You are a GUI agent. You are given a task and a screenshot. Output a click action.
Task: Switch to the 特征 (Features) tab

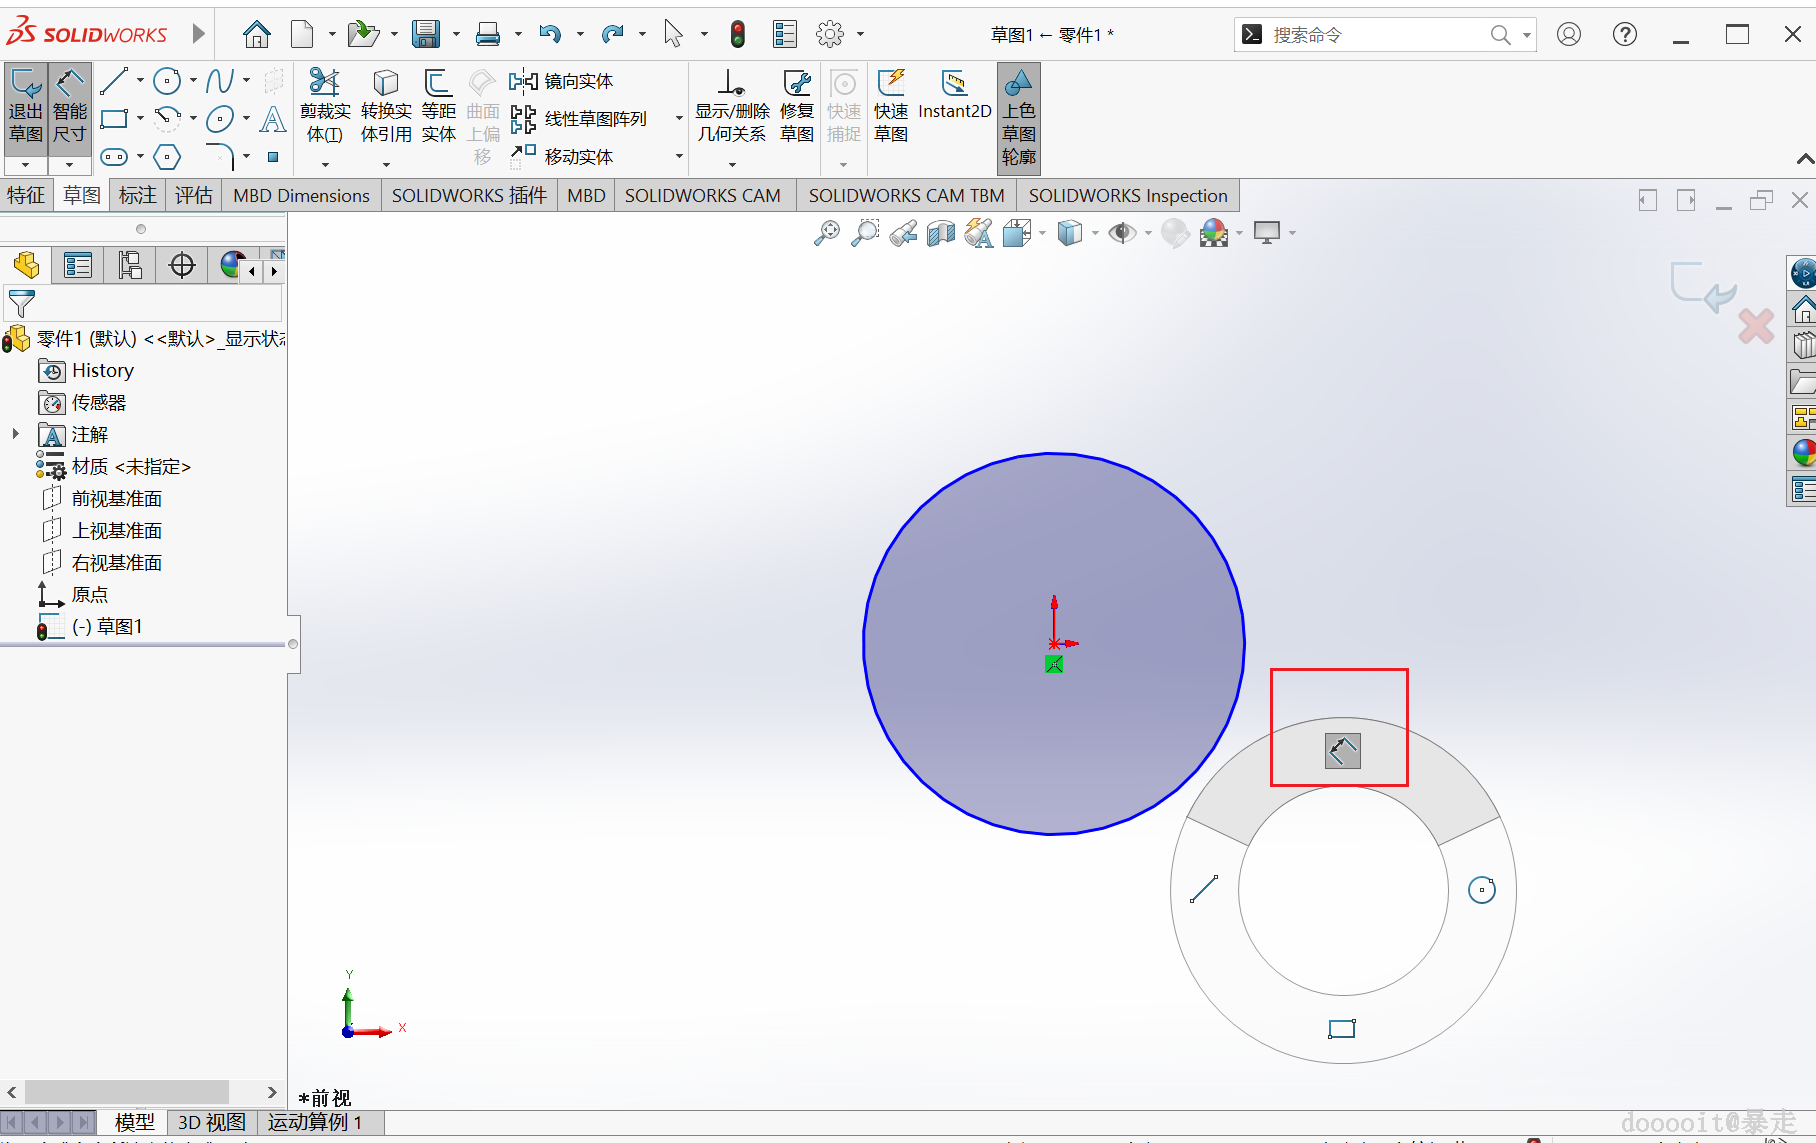pyautogui.click(x=26, y=196)
